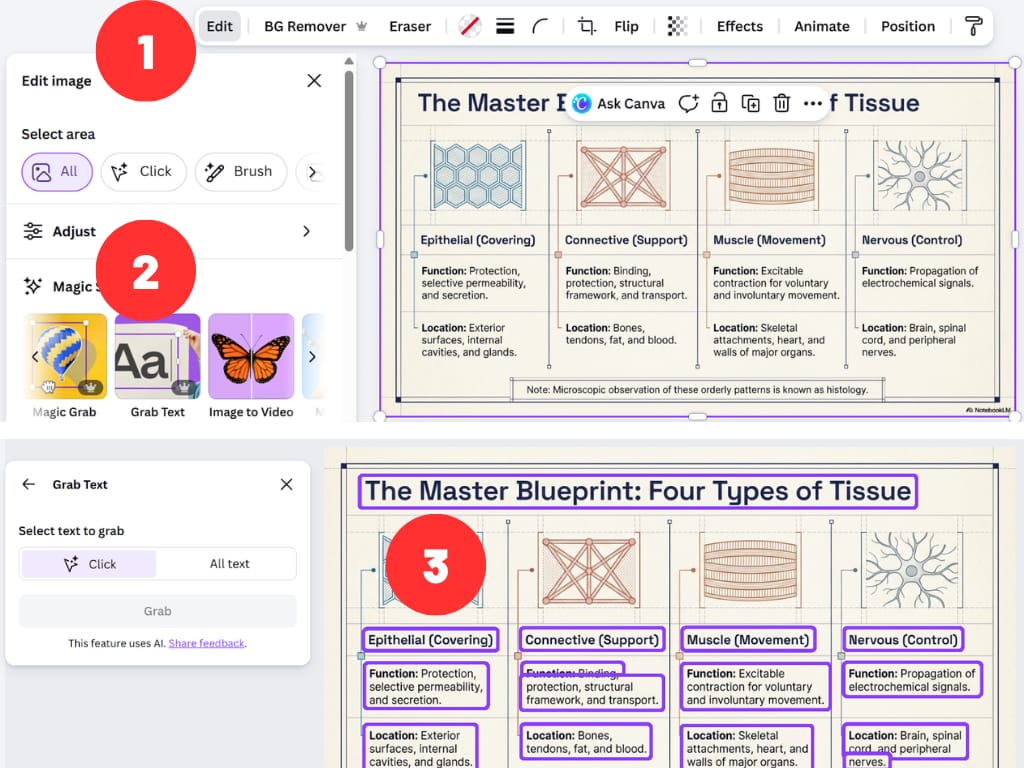
Task: Open the border style lines icon
Action: [x=505, y=27]
